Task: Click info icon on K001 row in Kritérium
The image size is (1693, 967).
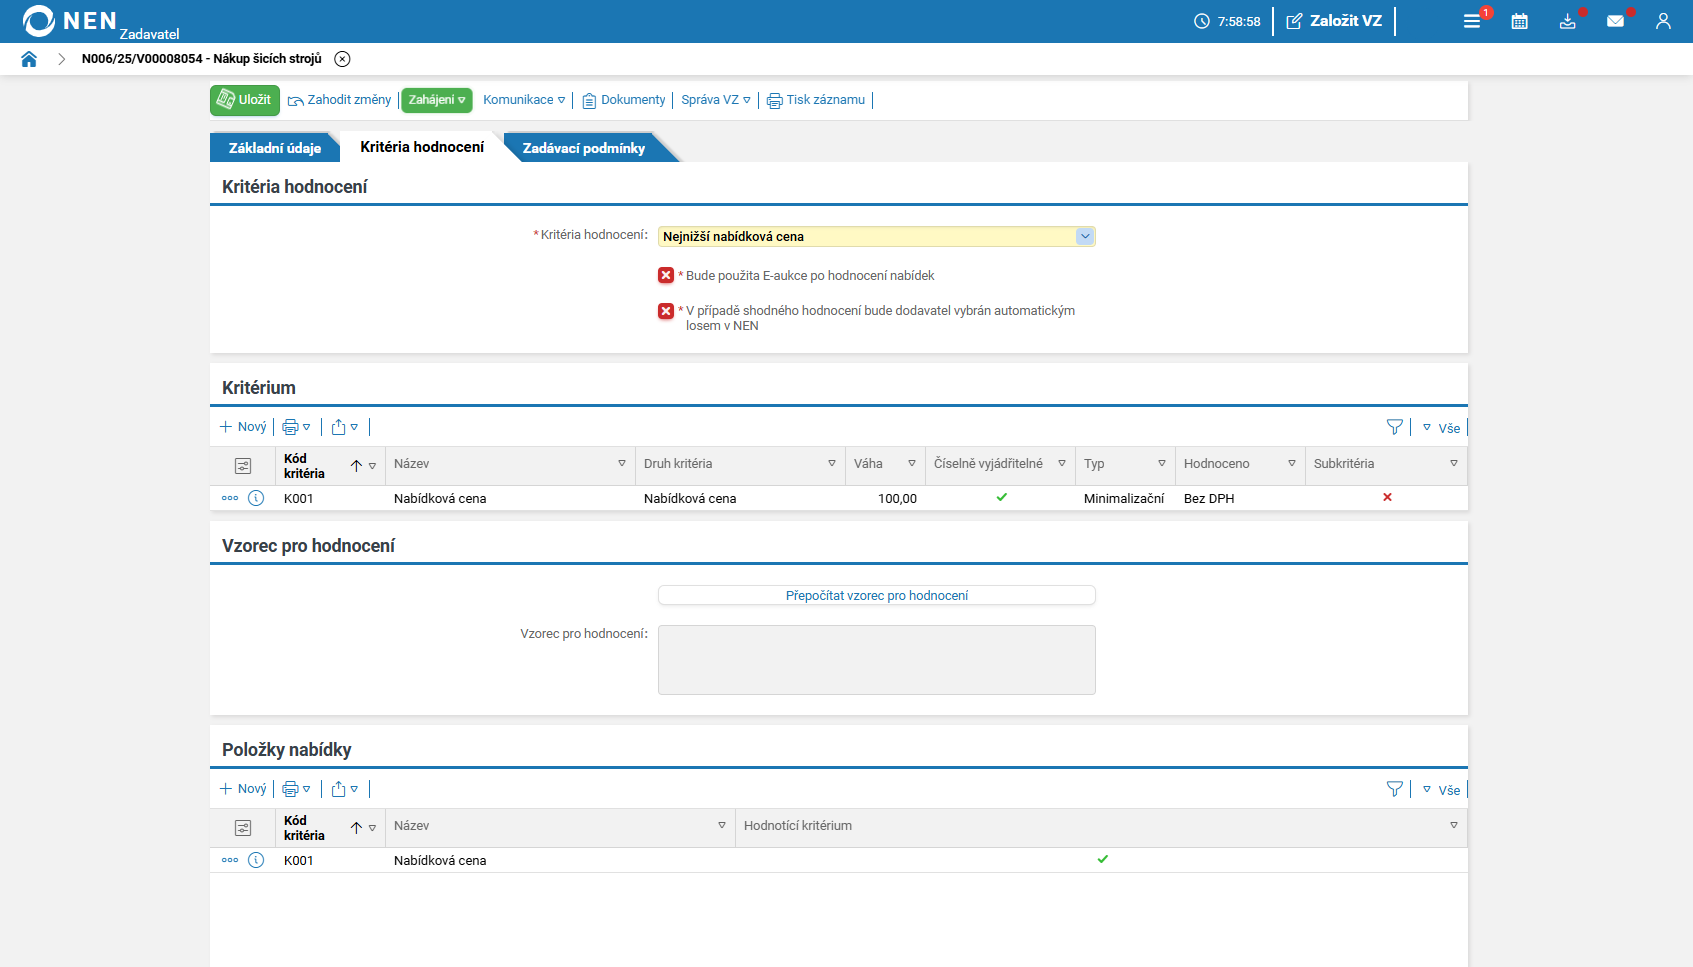Action: click(256, 498)
